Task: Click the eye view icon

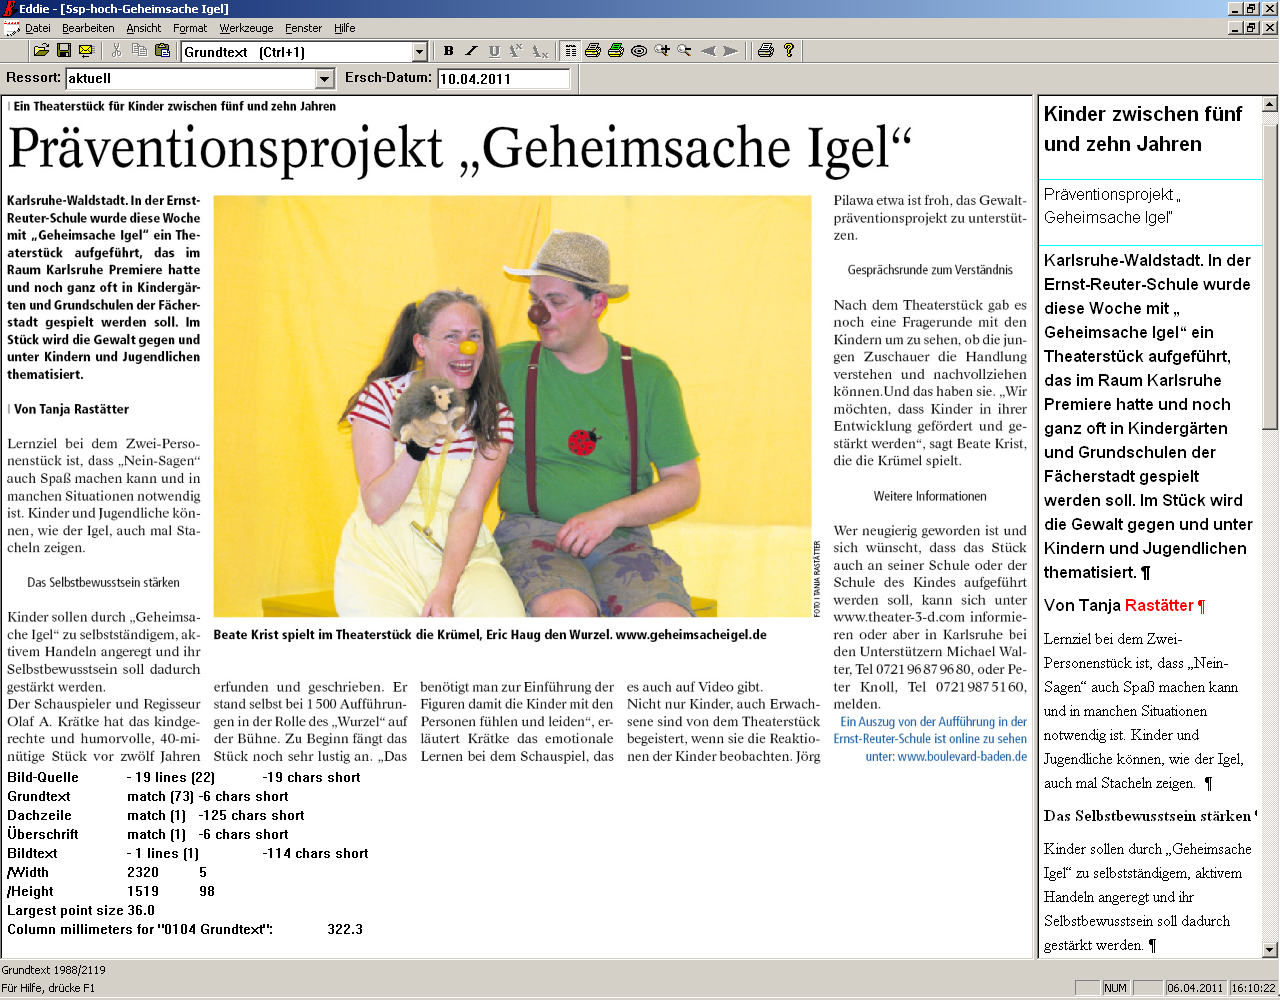Action: (x=639, y=50)
